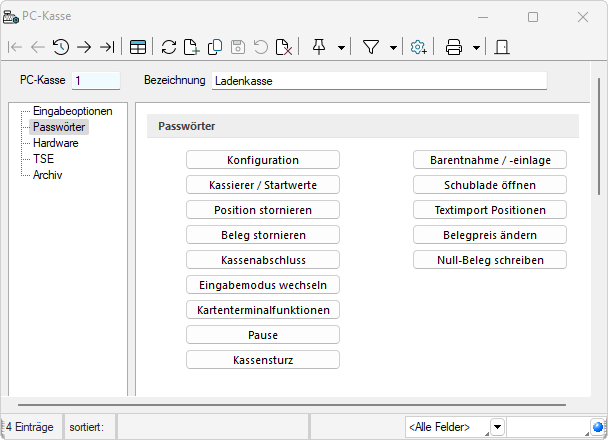608x440 pixels.
Task: Open the filter dropdown arrow
Action: [x=393, y=48]
